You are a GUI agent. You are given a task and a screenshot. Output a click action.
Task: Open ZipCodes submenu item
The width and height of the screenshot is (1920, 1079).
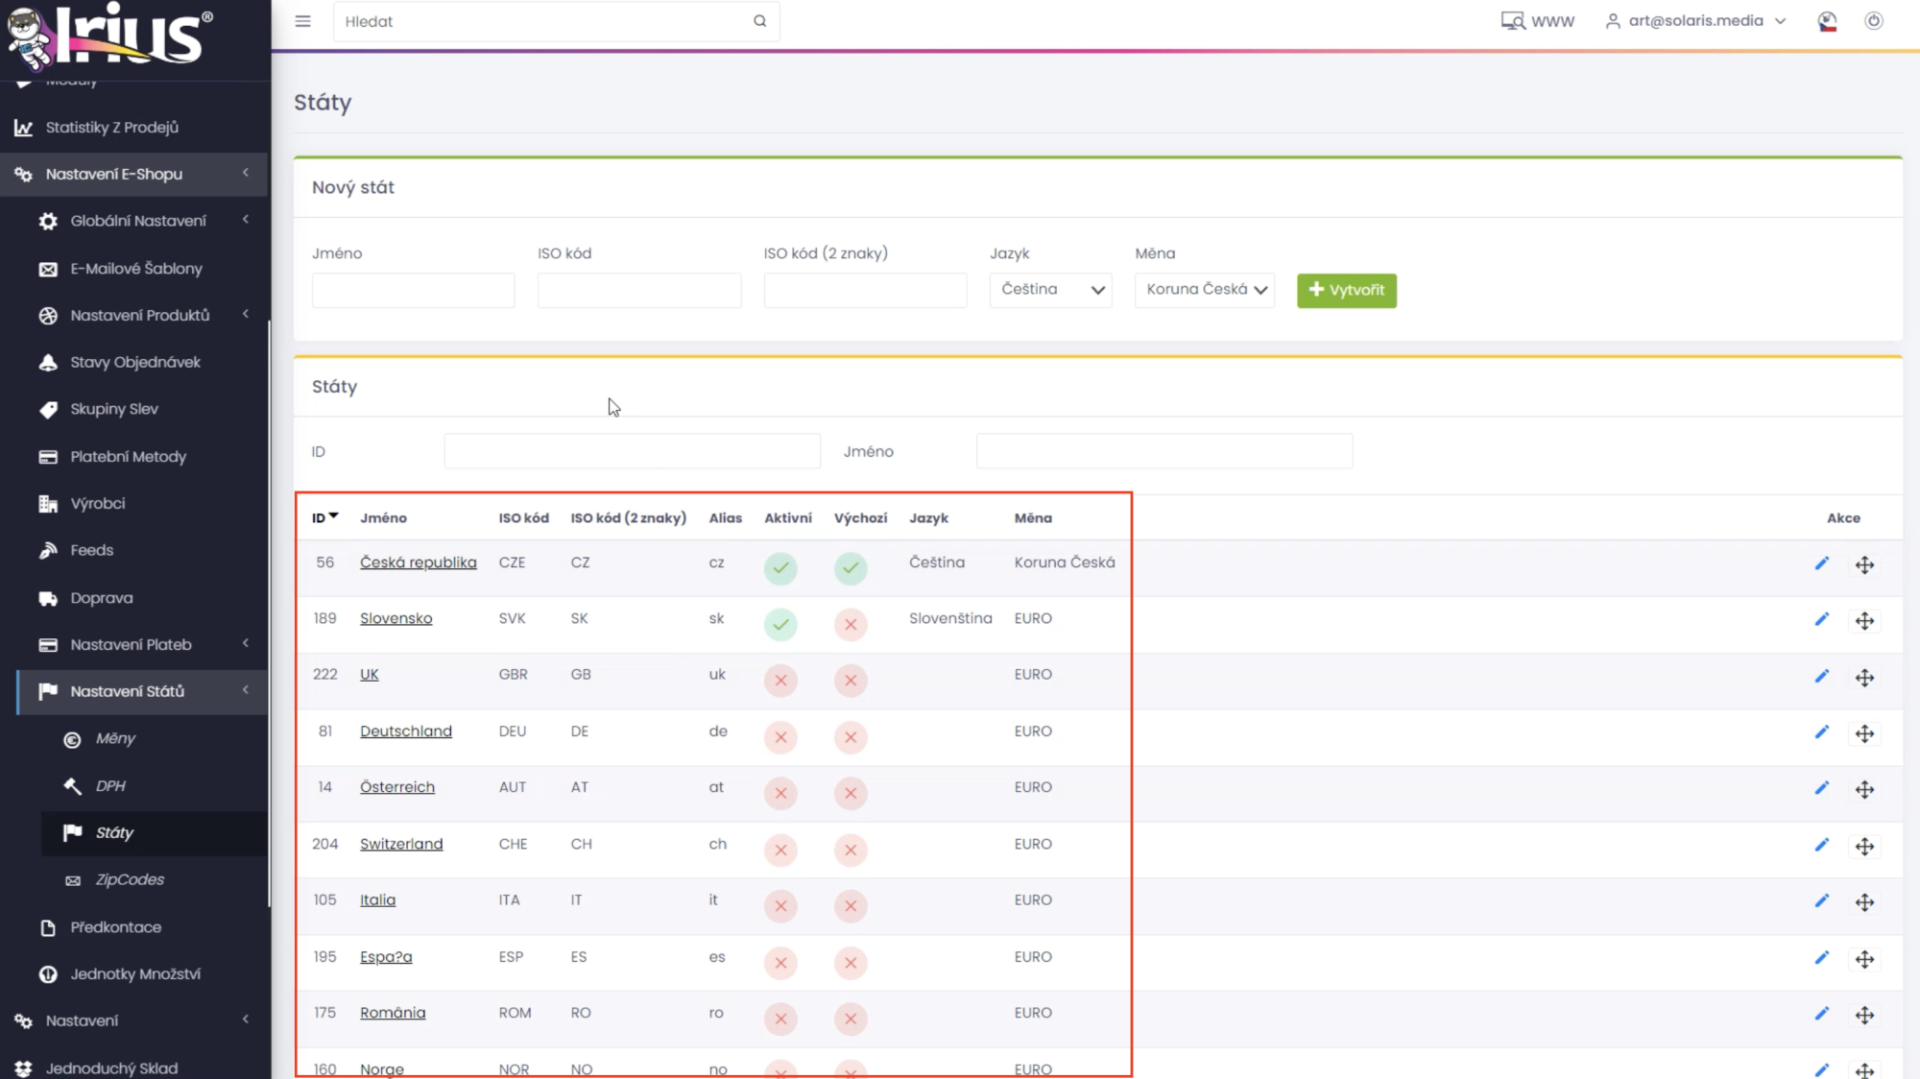click(130, 880)
